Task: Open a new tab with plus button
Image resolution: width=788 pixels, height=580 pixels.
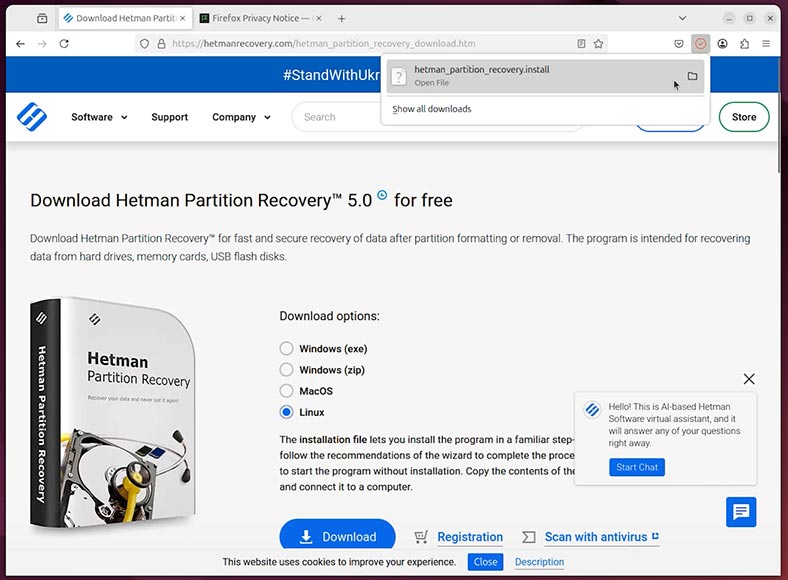Action: coord(342,19)
